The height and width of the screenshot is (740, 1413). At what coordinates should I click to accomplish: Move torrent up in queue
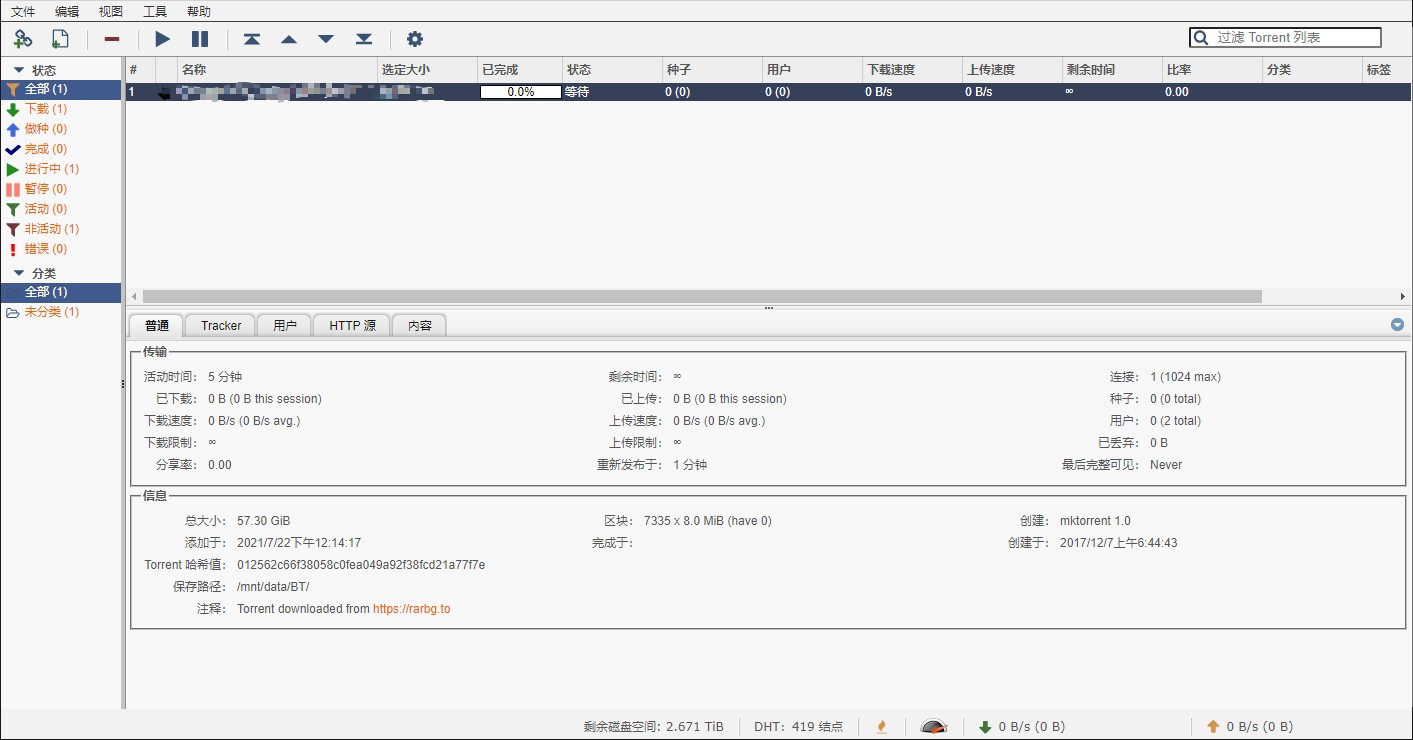(289, 39)
